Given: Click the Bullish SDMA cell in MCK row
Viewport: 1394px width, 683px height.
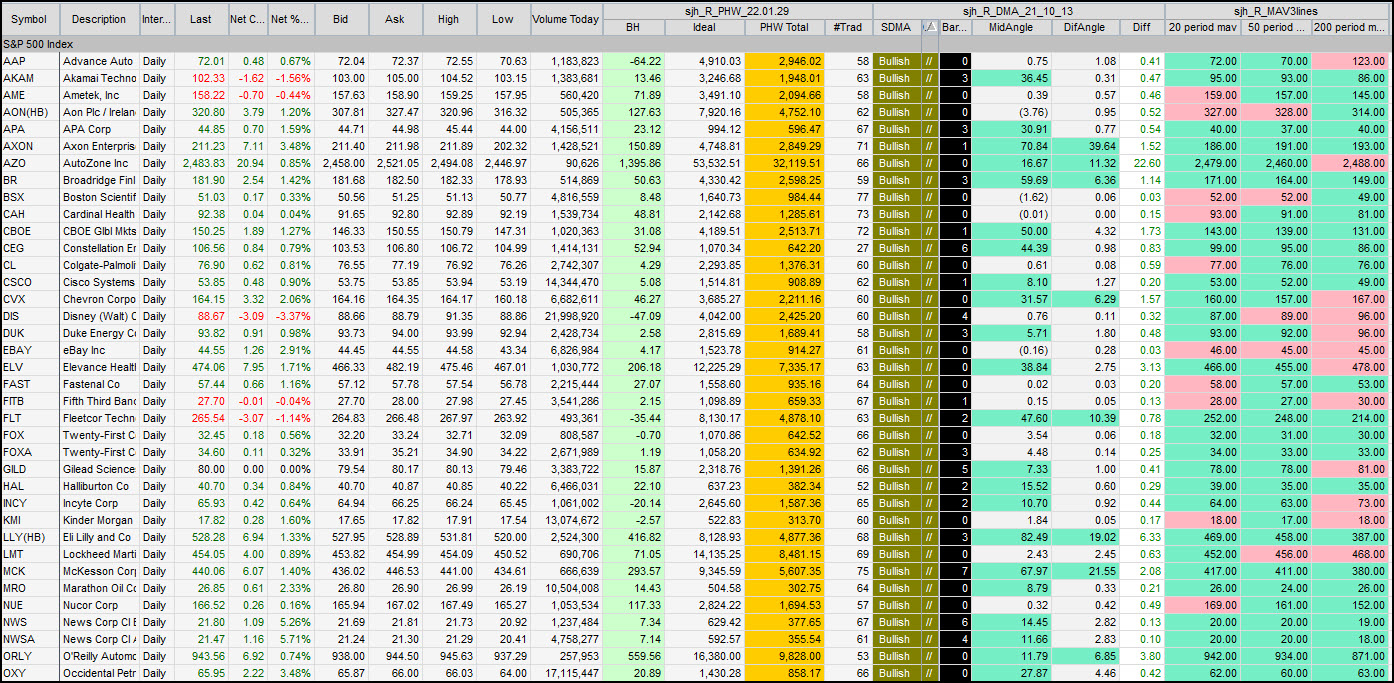Looking at the screenshot, I should click(x=896, y=572).
